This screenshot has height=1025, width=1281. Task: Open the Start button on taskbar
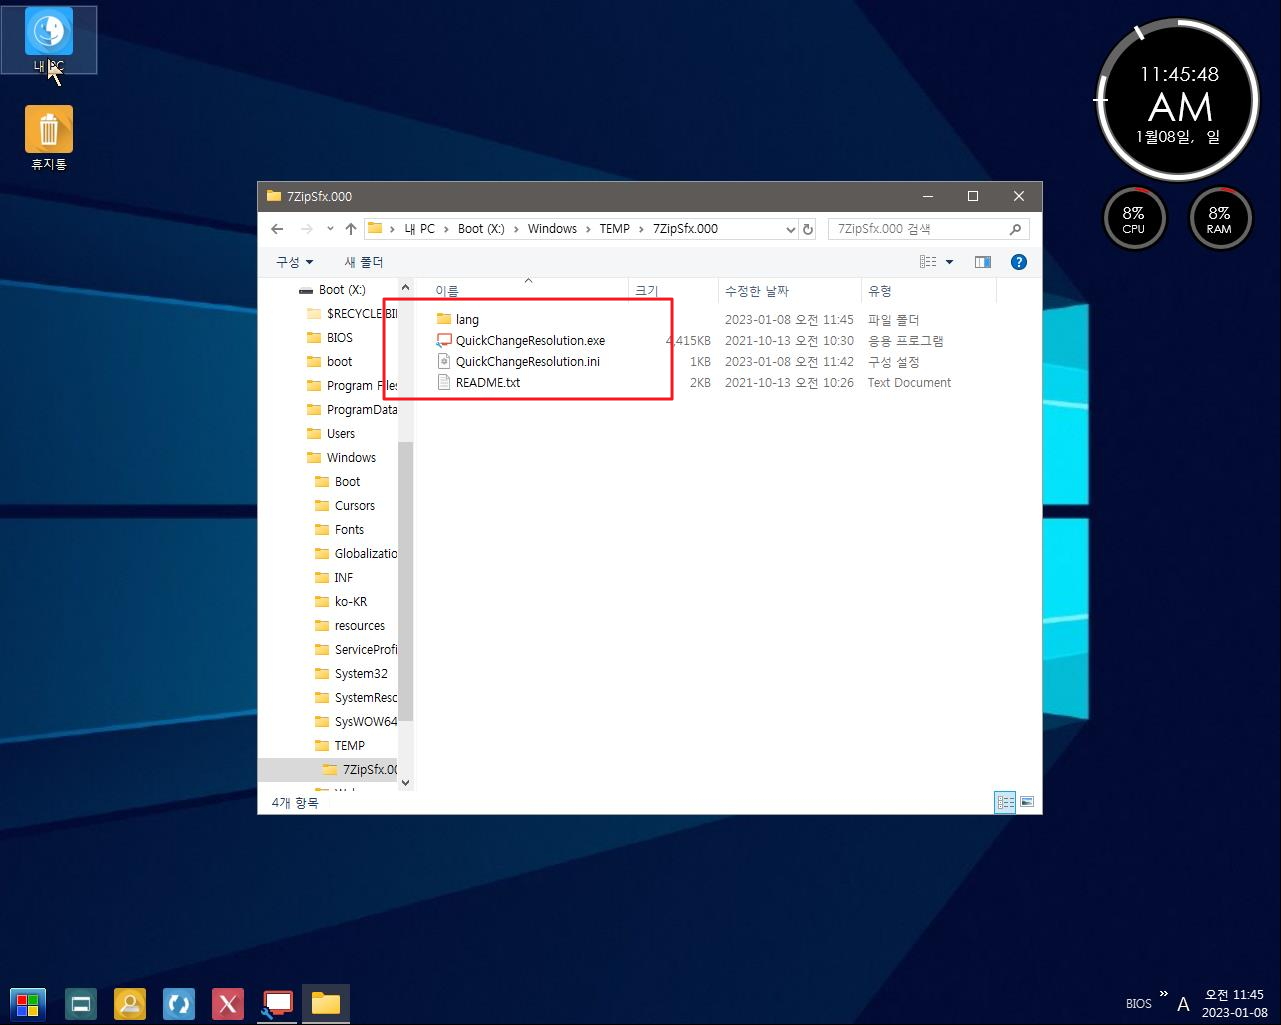[28, 1003]
